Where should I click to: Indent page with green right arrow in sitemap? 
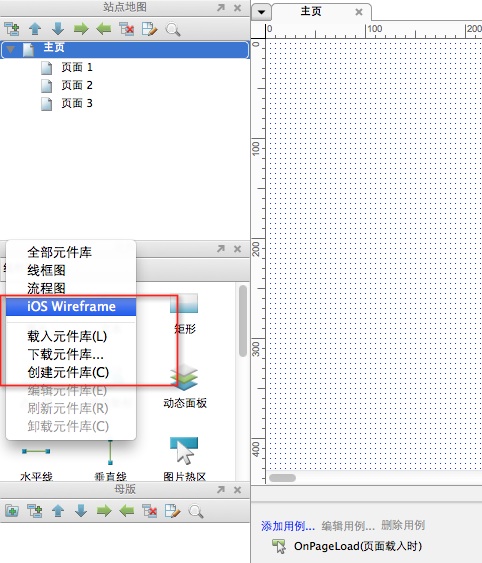tap(81, 29)
